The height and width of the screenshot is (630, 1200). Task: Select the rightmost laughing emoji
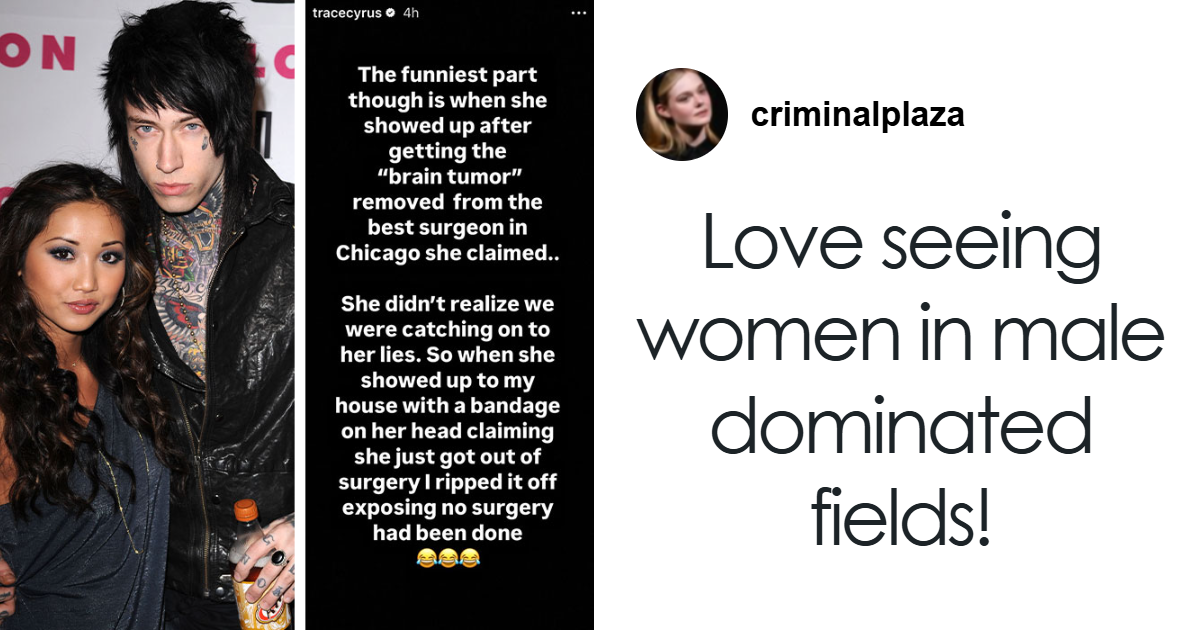tap(470, 557)
